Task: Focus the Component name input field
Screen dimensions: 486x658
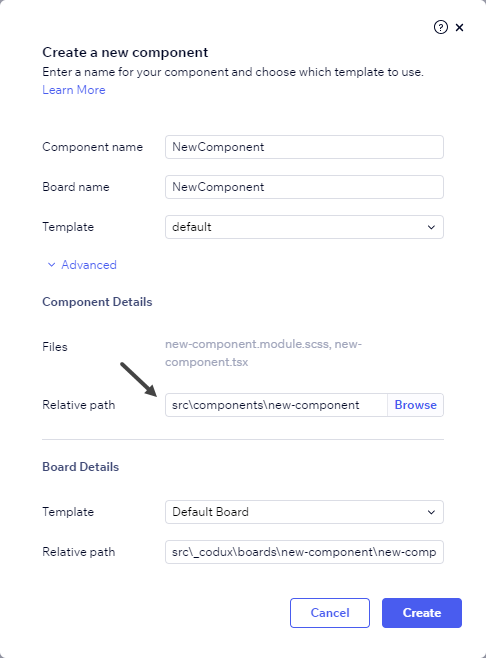Action: [x=304, y=147]
